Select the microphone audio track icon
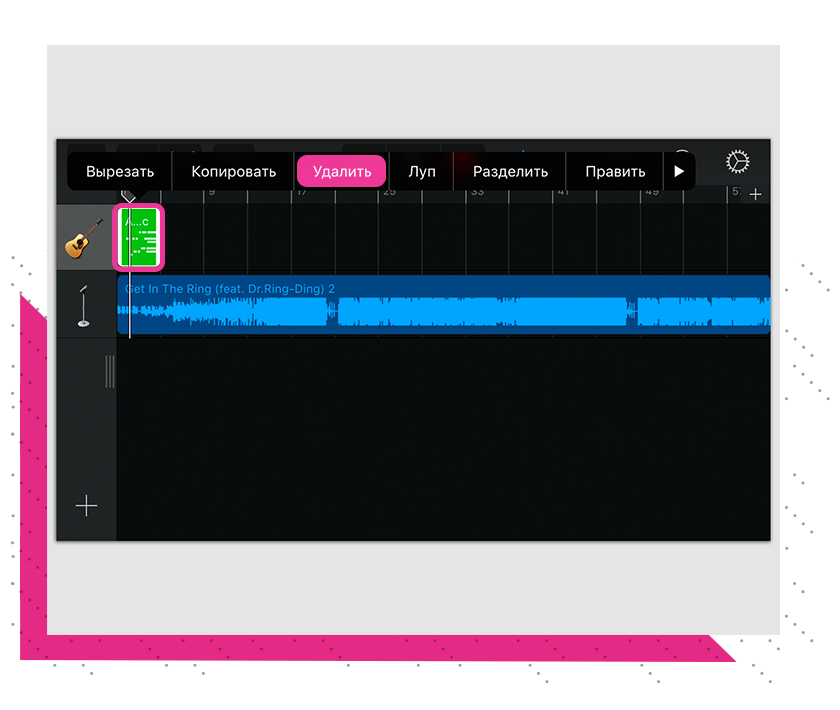The height and width of the screenshot is (710, 840). pyautogui.click(x=85, y=306)
